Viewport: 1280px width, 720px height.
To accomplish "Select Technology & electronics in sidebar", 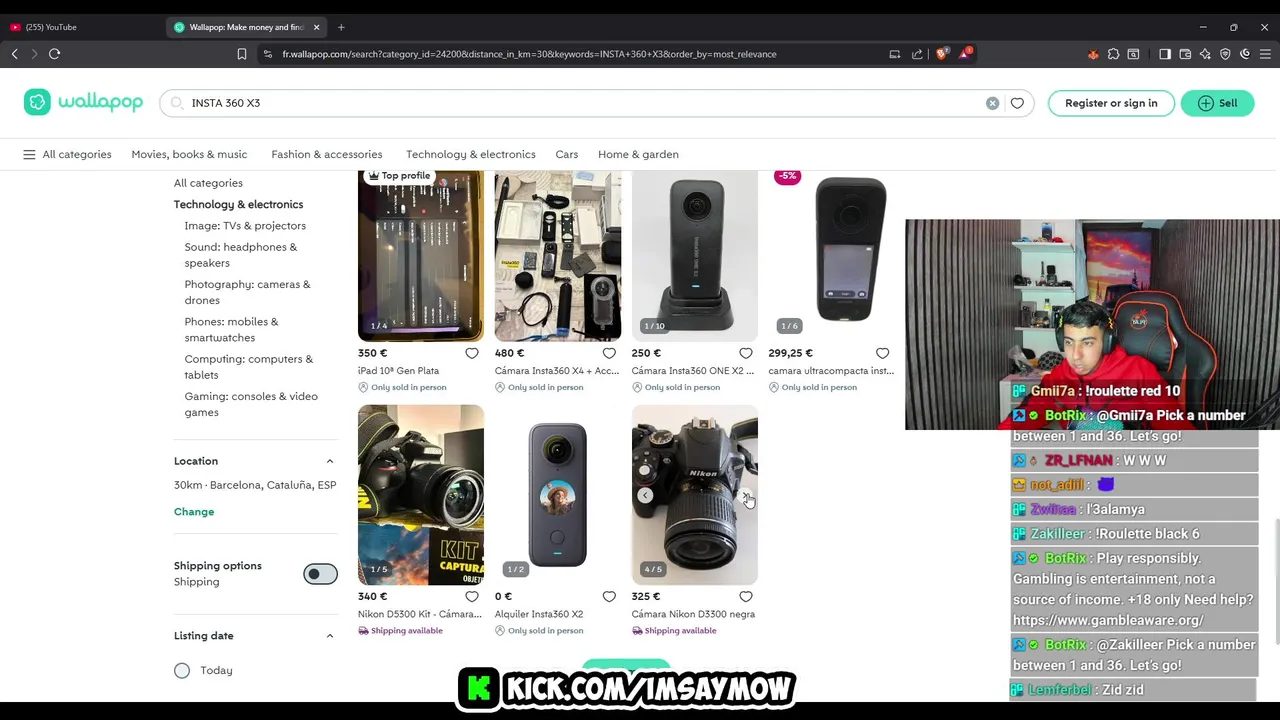I will click(x=238, y=204).
